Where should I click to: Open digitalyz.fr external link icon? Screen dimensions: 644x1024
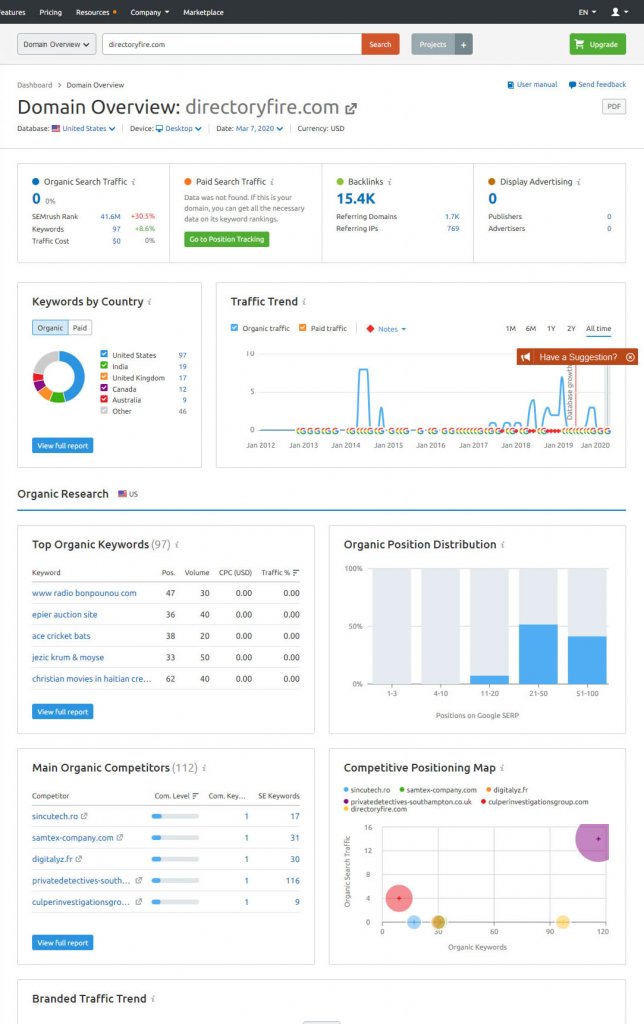pos(78,859)
